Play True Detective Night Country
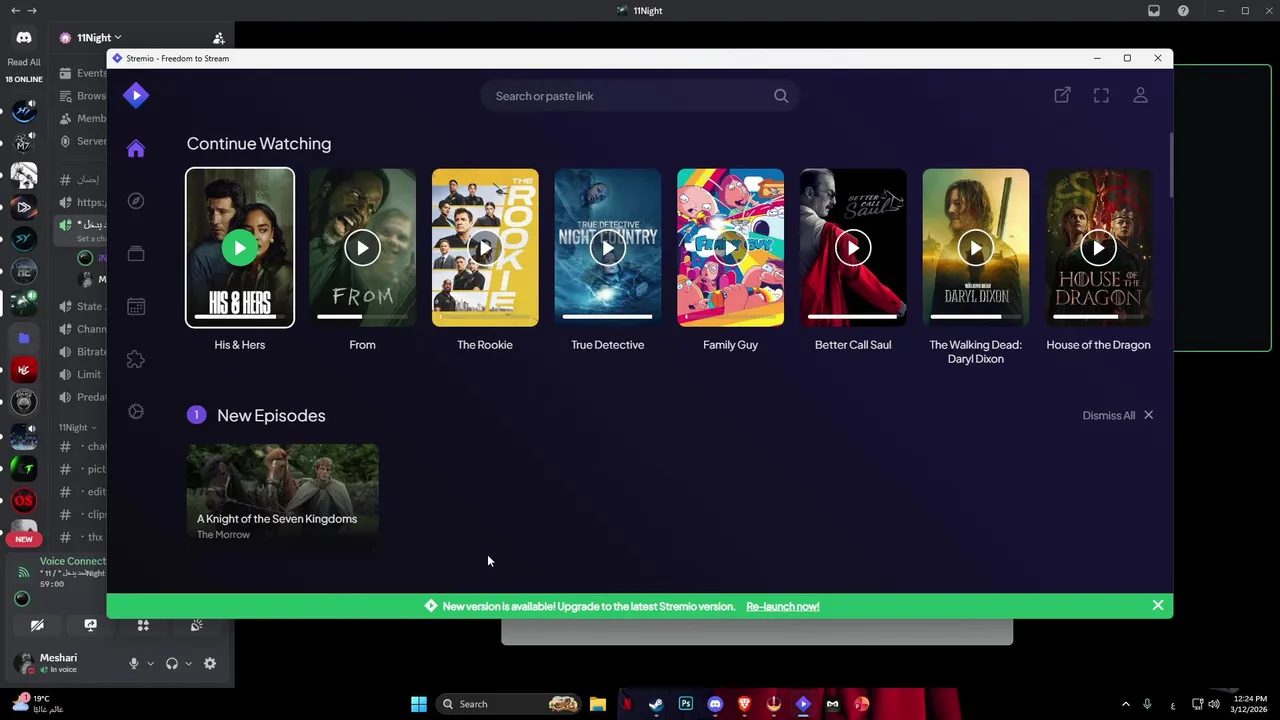1280x720 pixels. [608, 248]
